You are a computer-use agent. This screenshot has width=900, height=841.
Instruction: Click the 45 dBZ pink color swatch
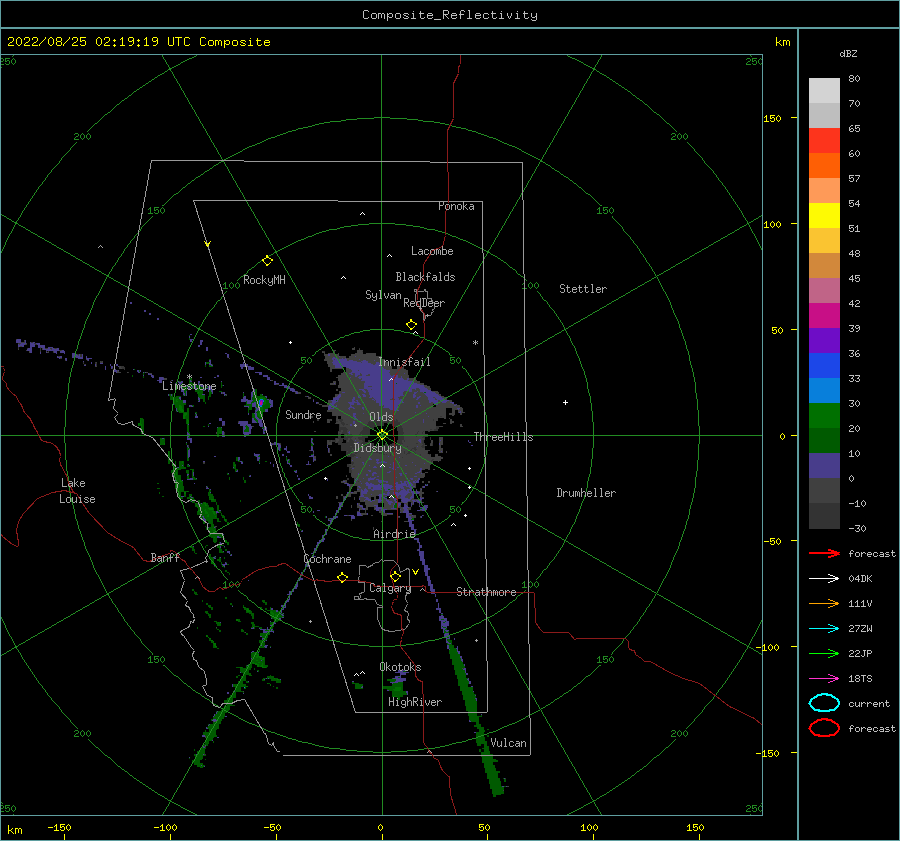click(x=824, y=290)
